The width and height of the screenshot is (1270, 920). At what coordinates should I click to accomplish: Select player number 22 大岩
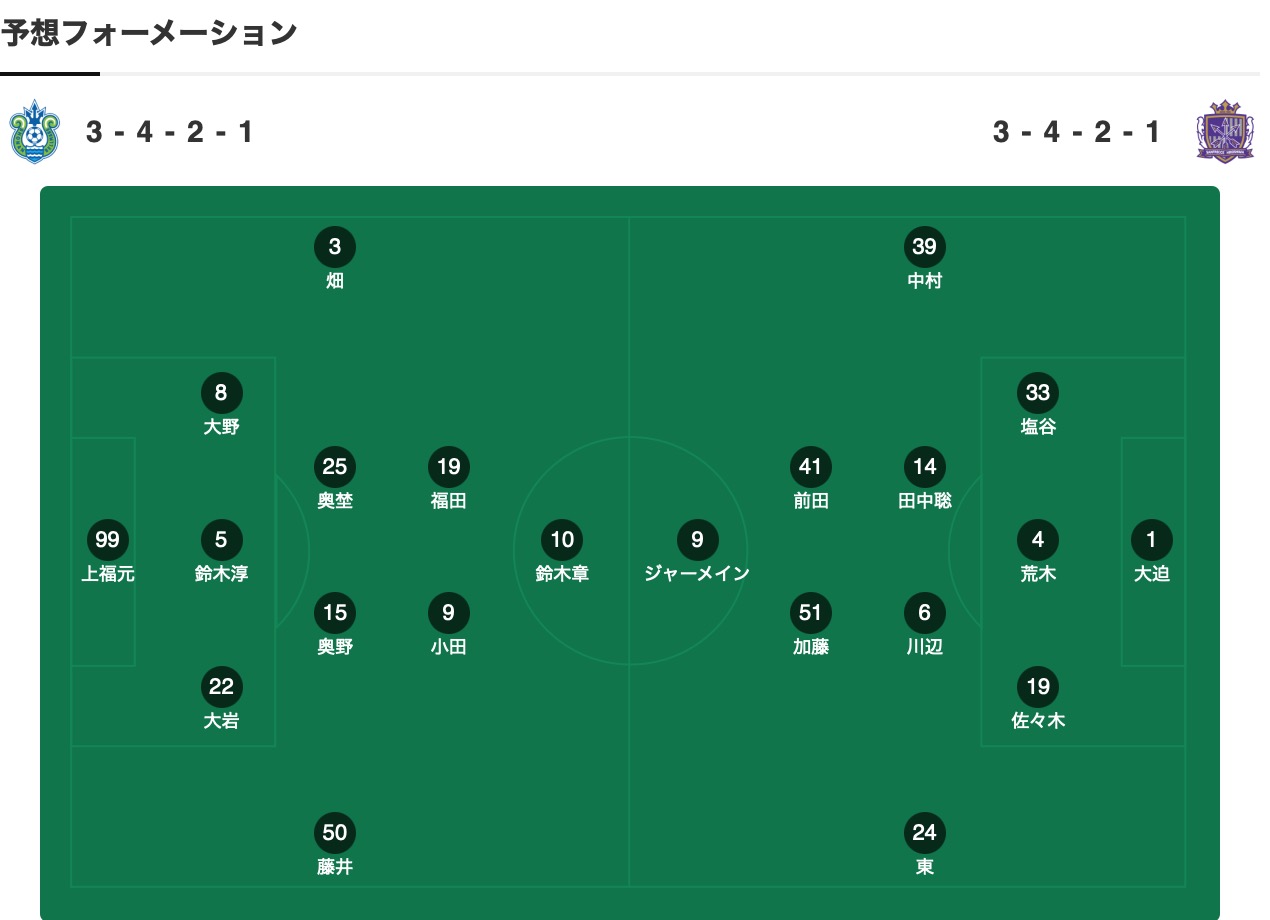tap(221, 686)
